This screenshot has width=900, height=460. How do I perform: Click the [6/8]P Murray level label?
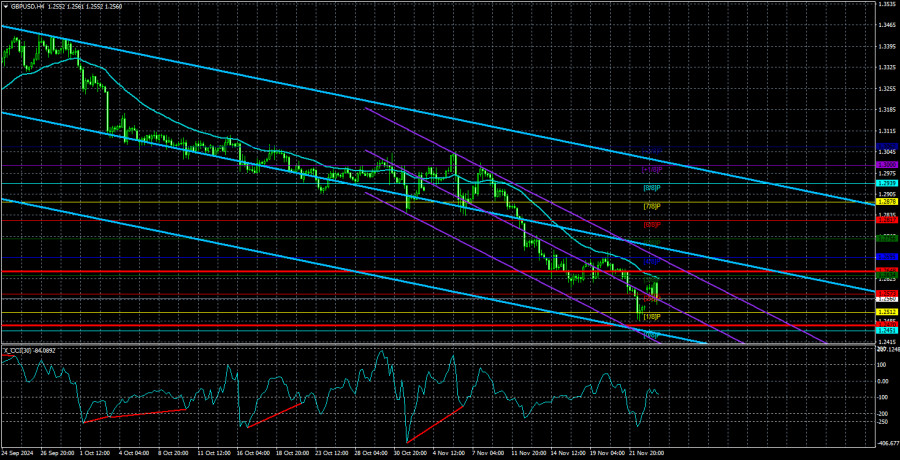pyautogui.click(x=651, y=224)
